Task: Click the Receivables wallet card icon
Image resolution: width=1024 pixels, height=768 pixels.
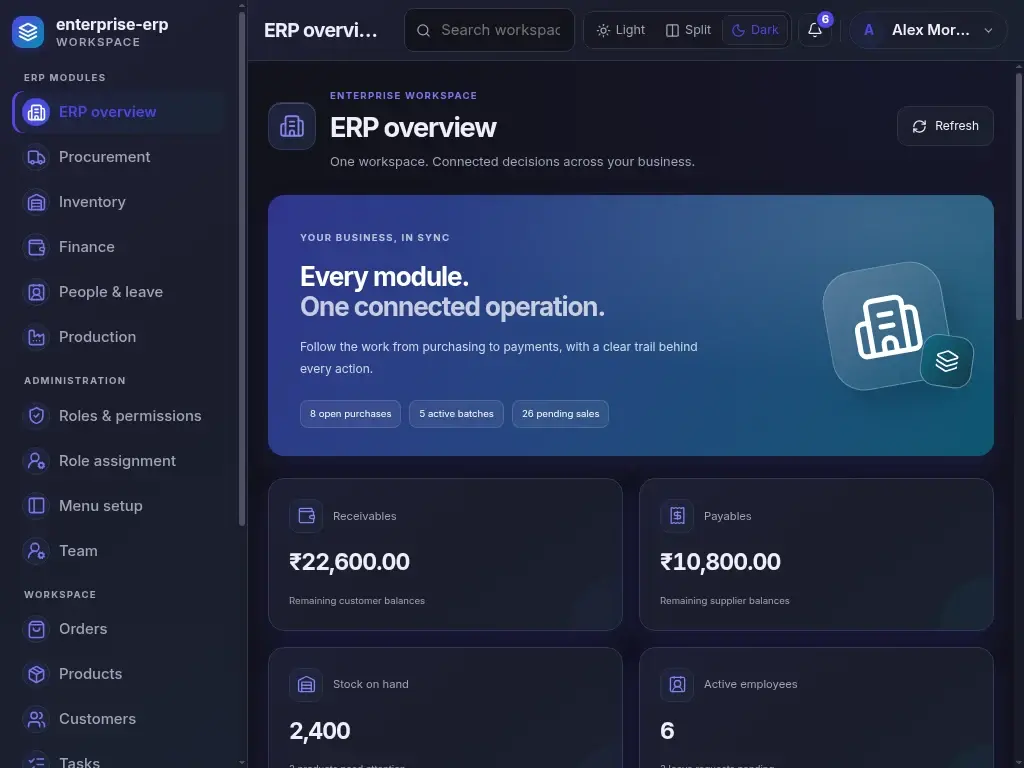Action: 306,516
